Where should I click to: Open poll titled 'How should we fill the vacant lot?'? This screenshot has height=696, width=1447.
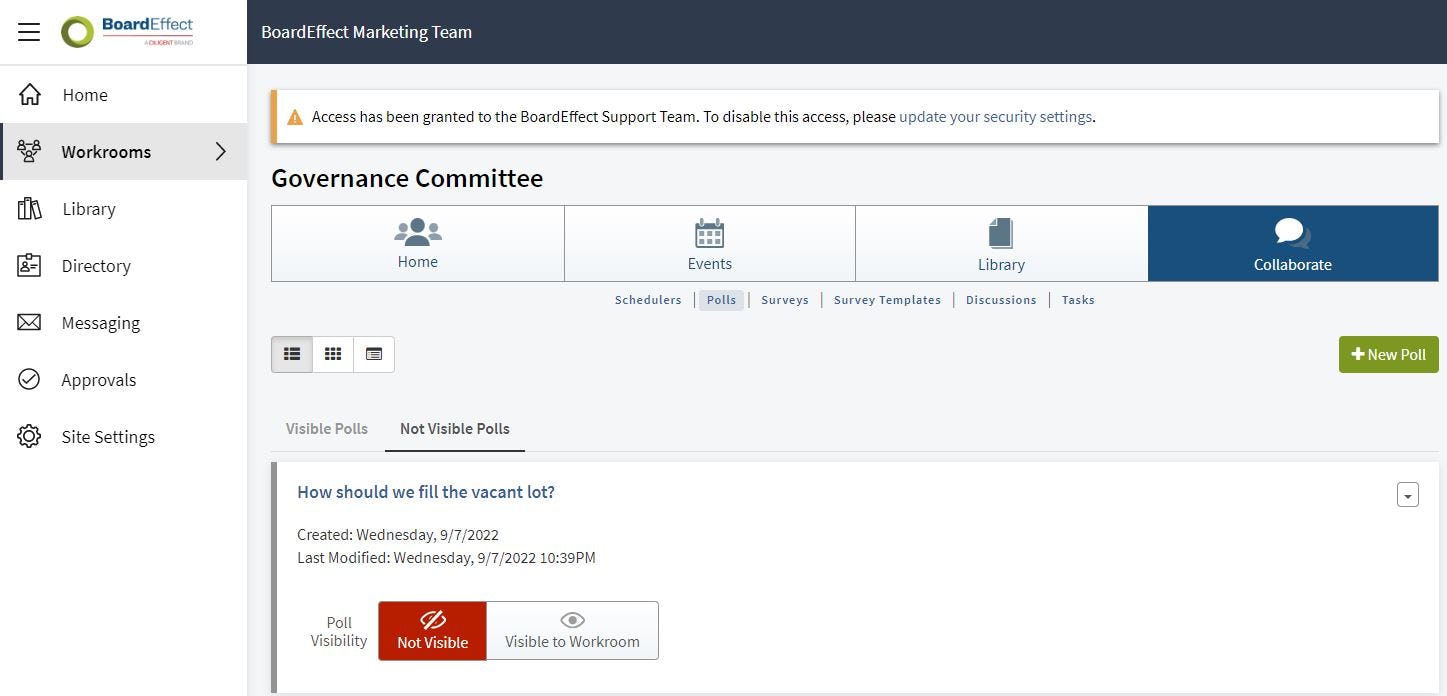tap(425, 491)
